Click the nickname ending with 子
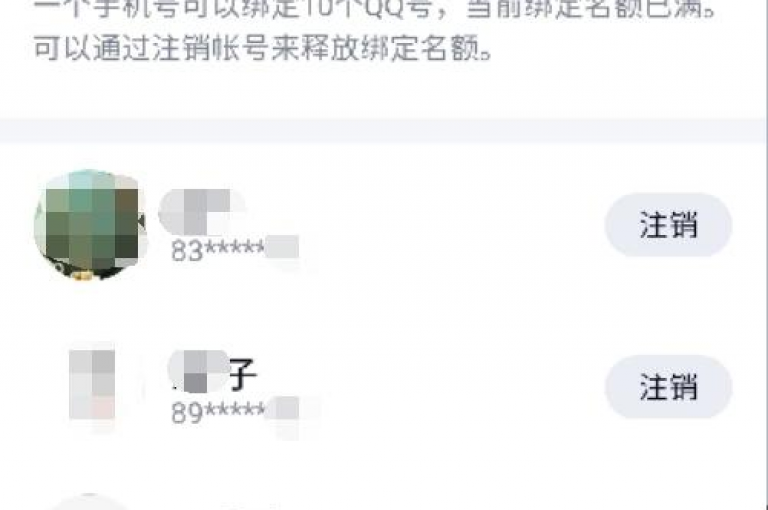Screen dimensions: 768x510 tap(213, 373)
